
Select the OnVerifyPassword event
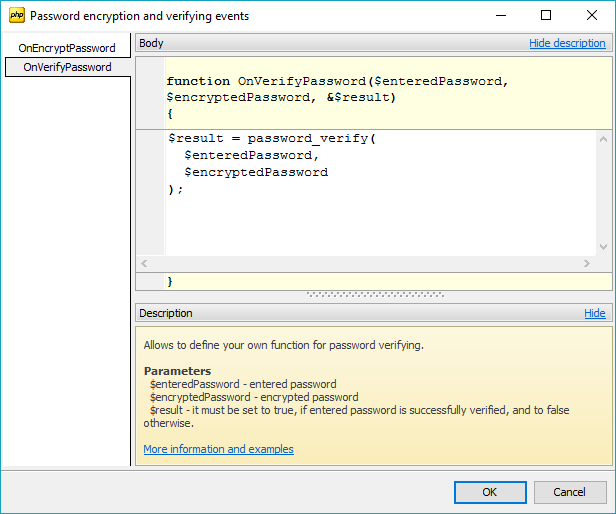67,67
